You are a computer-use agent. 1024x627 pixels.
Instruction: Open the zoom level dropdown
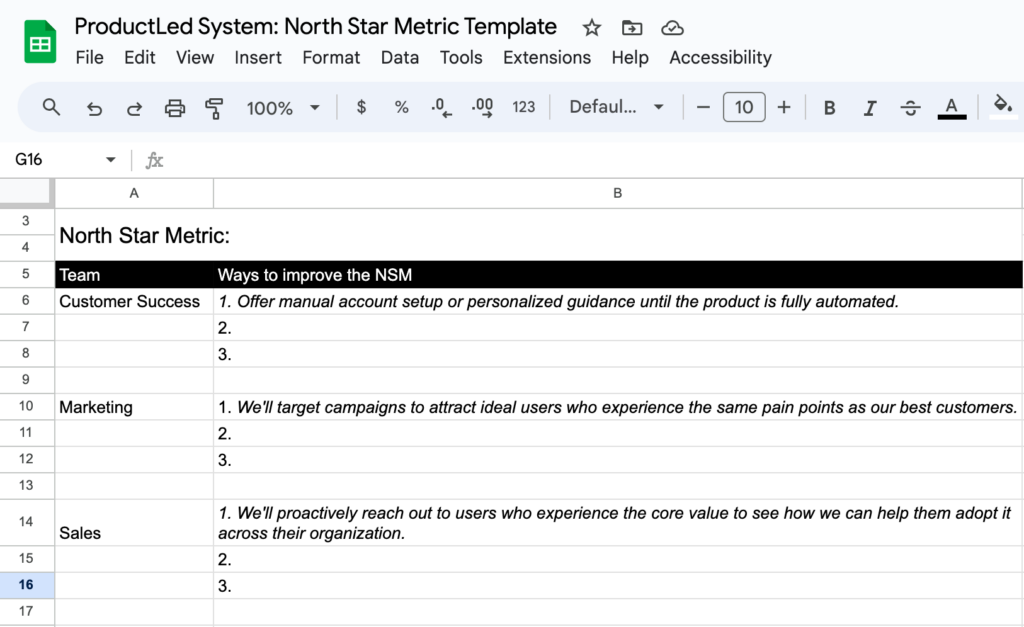point(283,107)
